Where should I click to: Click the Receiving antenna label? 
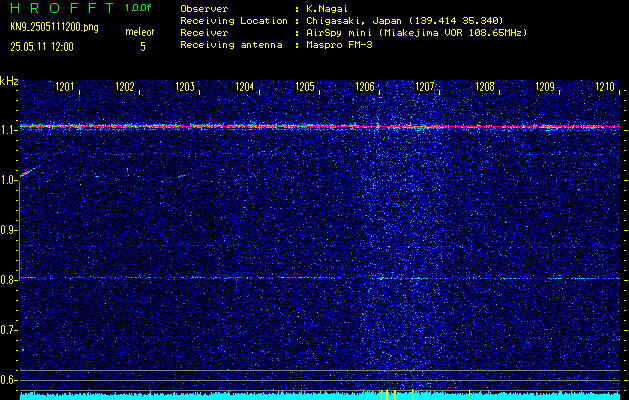point(231,45)
